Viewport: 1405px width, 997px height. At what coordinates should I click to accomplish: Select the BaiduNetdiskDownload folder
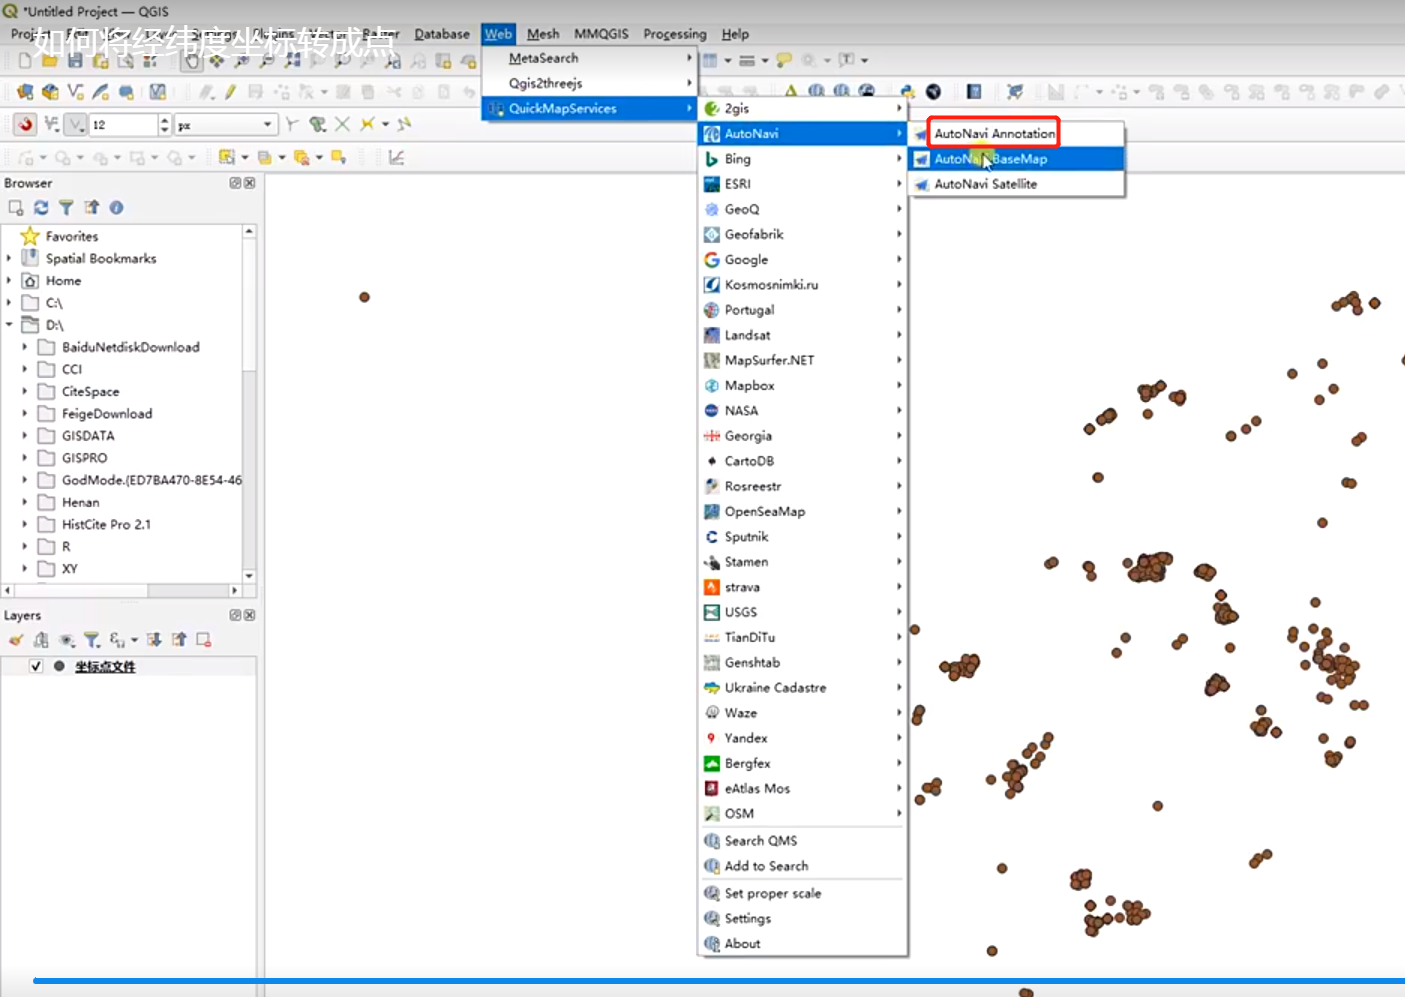[130, 347]
